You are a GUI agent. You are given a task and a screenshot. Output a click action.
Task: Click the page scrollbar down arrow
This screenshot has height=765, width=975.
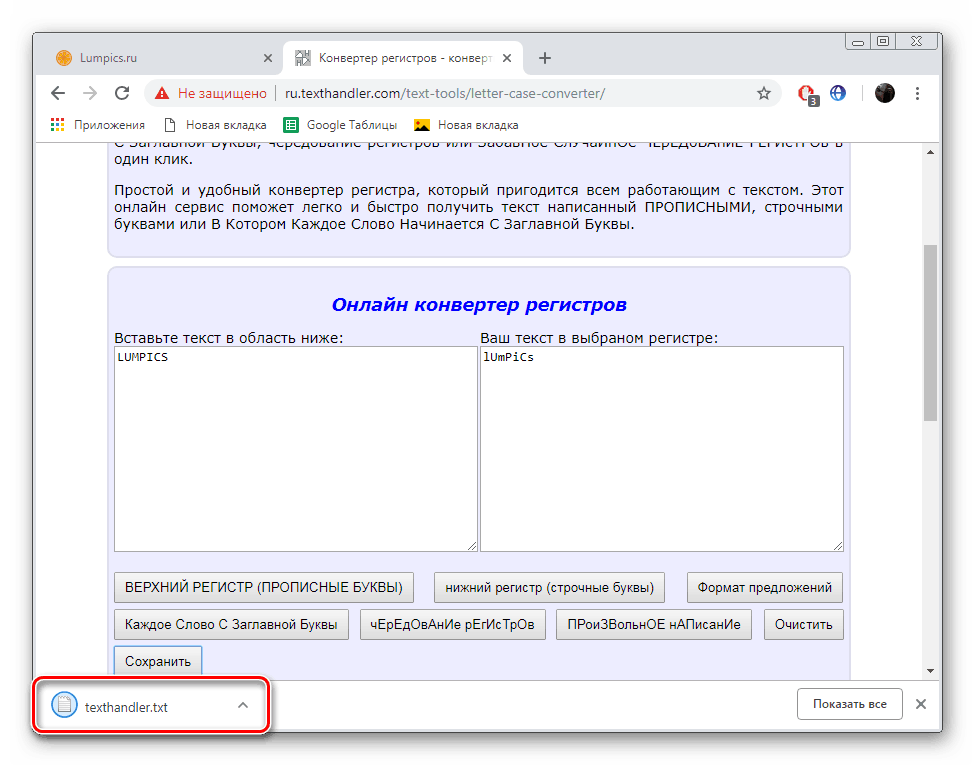pyautogui.click(x=930, y=670)
